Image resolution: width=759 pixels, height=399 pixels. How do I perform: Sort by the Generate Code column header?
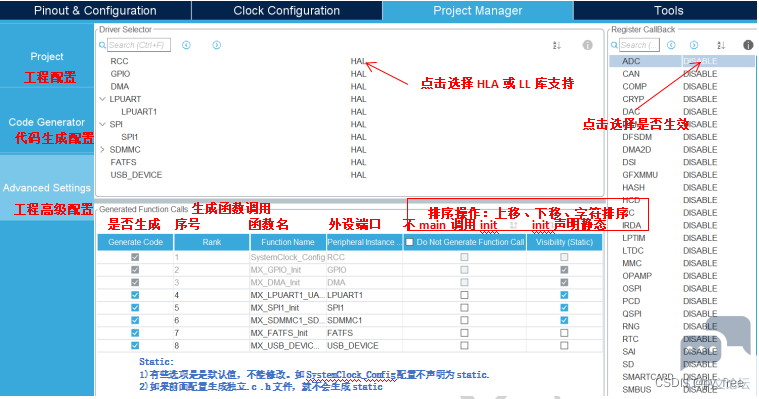tap(135, 242)
